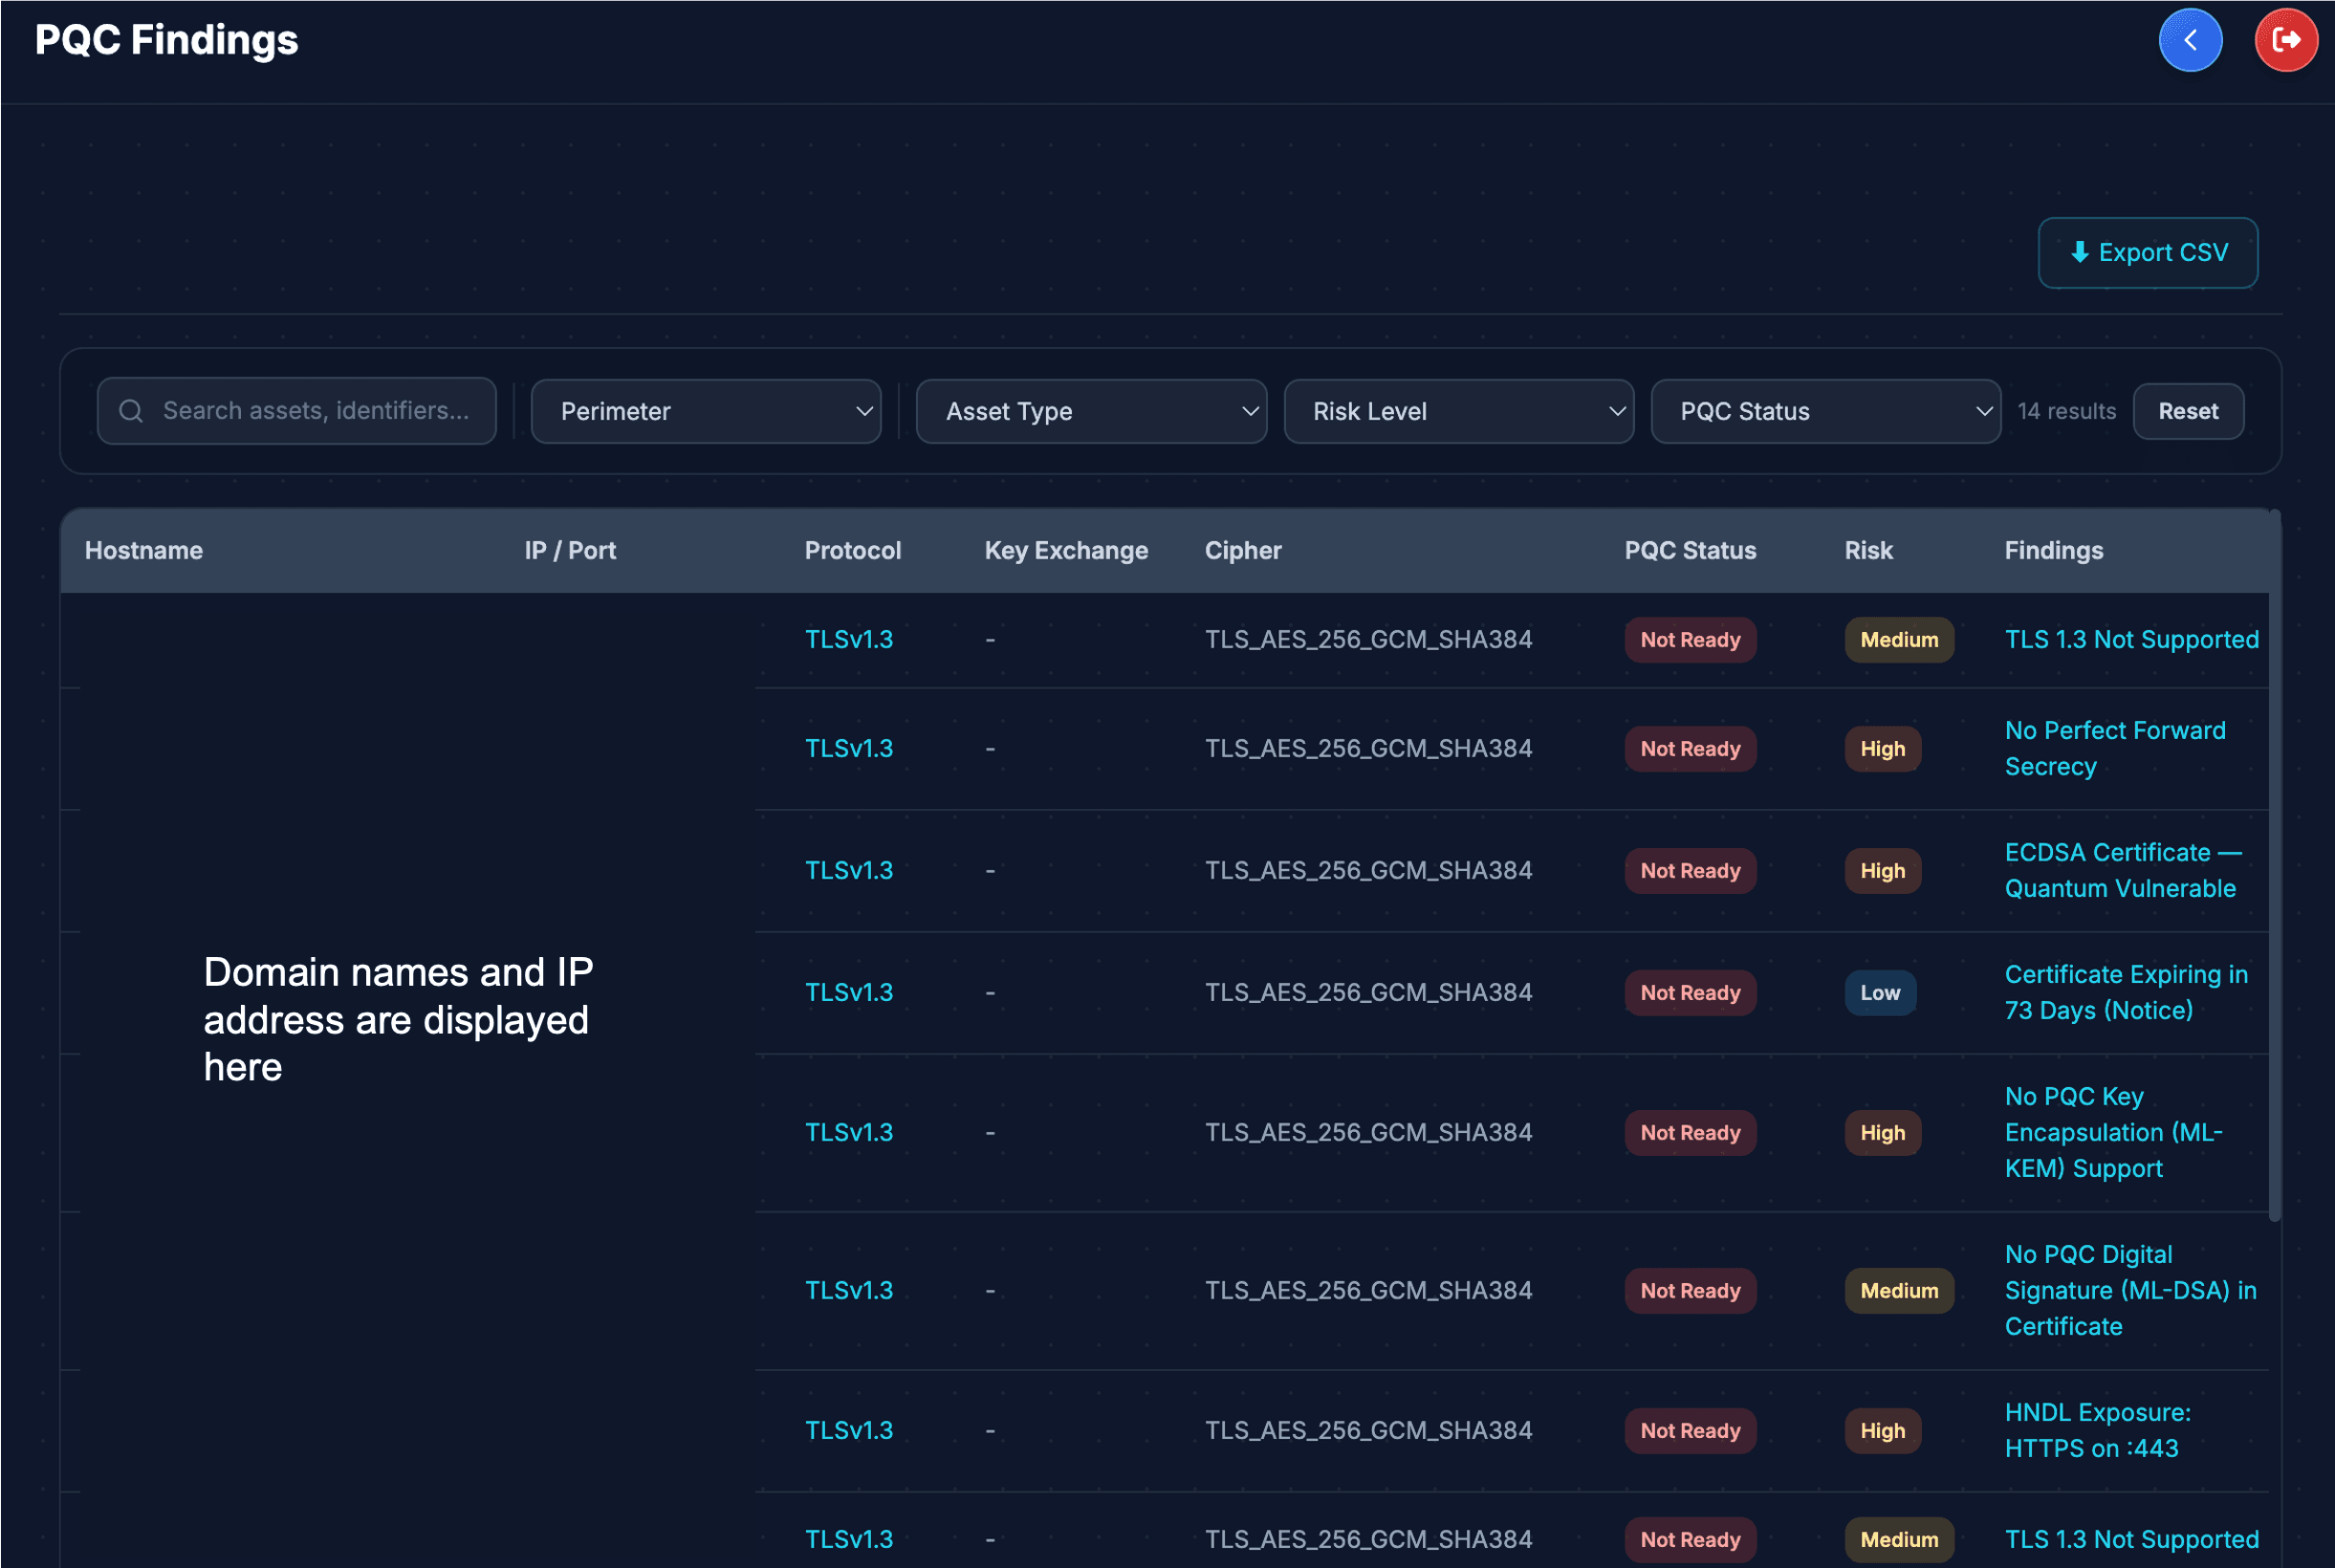Screen dimensions: 2335x1568
Task: Click the Key Exchange column header
Action: click(1066, 551)
